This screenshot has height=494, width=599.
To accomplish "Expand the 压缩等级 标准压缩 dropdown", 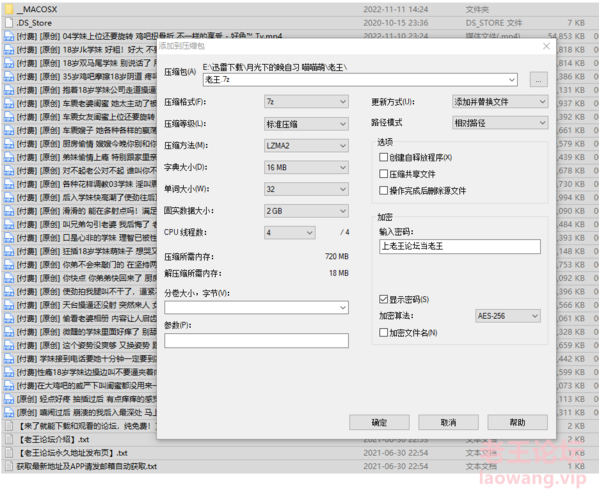I will [306, 124].
